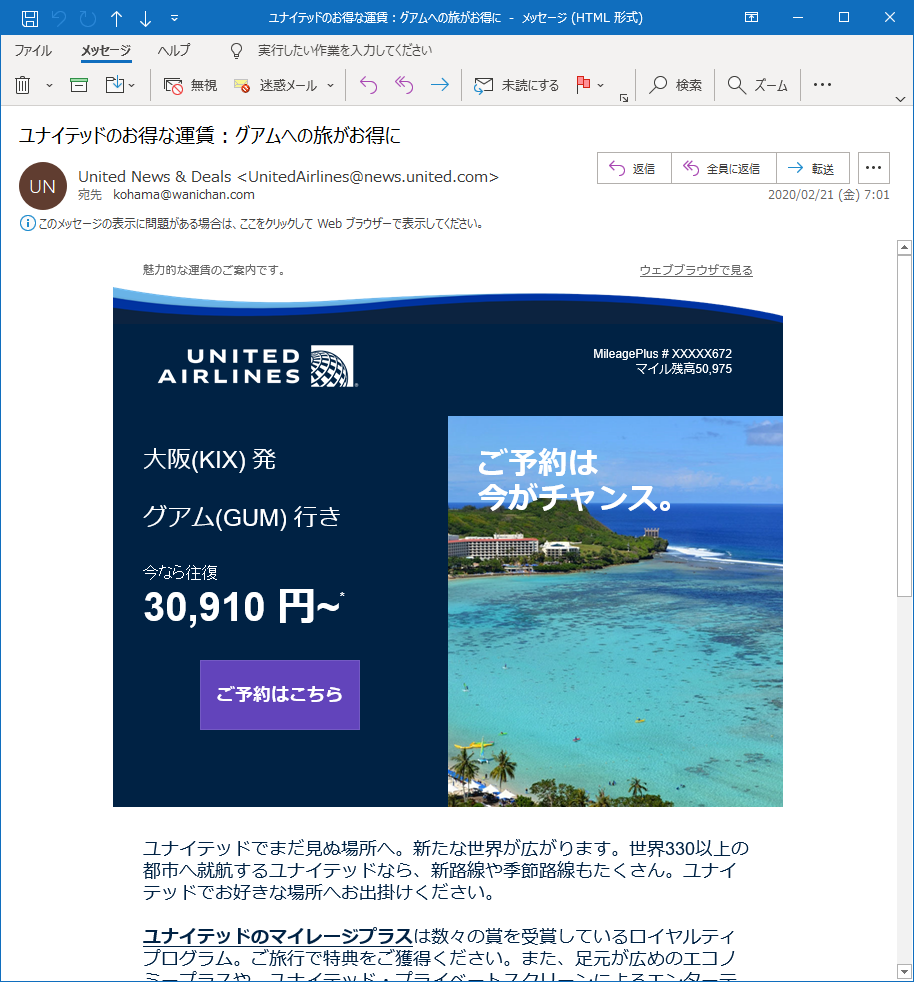The image size is (914, 982).
Task: Click the ribbon Reply All icon
Action: [404, 85]
